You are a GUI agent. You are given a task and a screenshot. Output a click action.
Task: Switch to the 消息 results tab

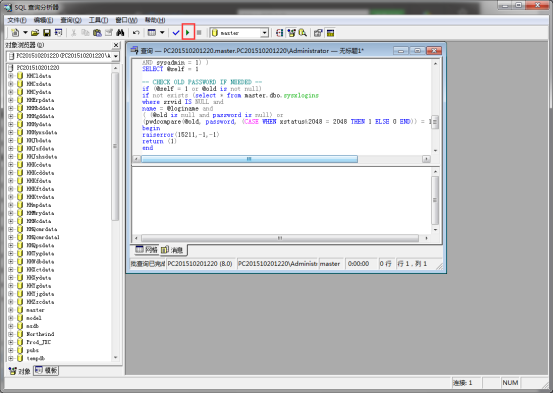173,250
